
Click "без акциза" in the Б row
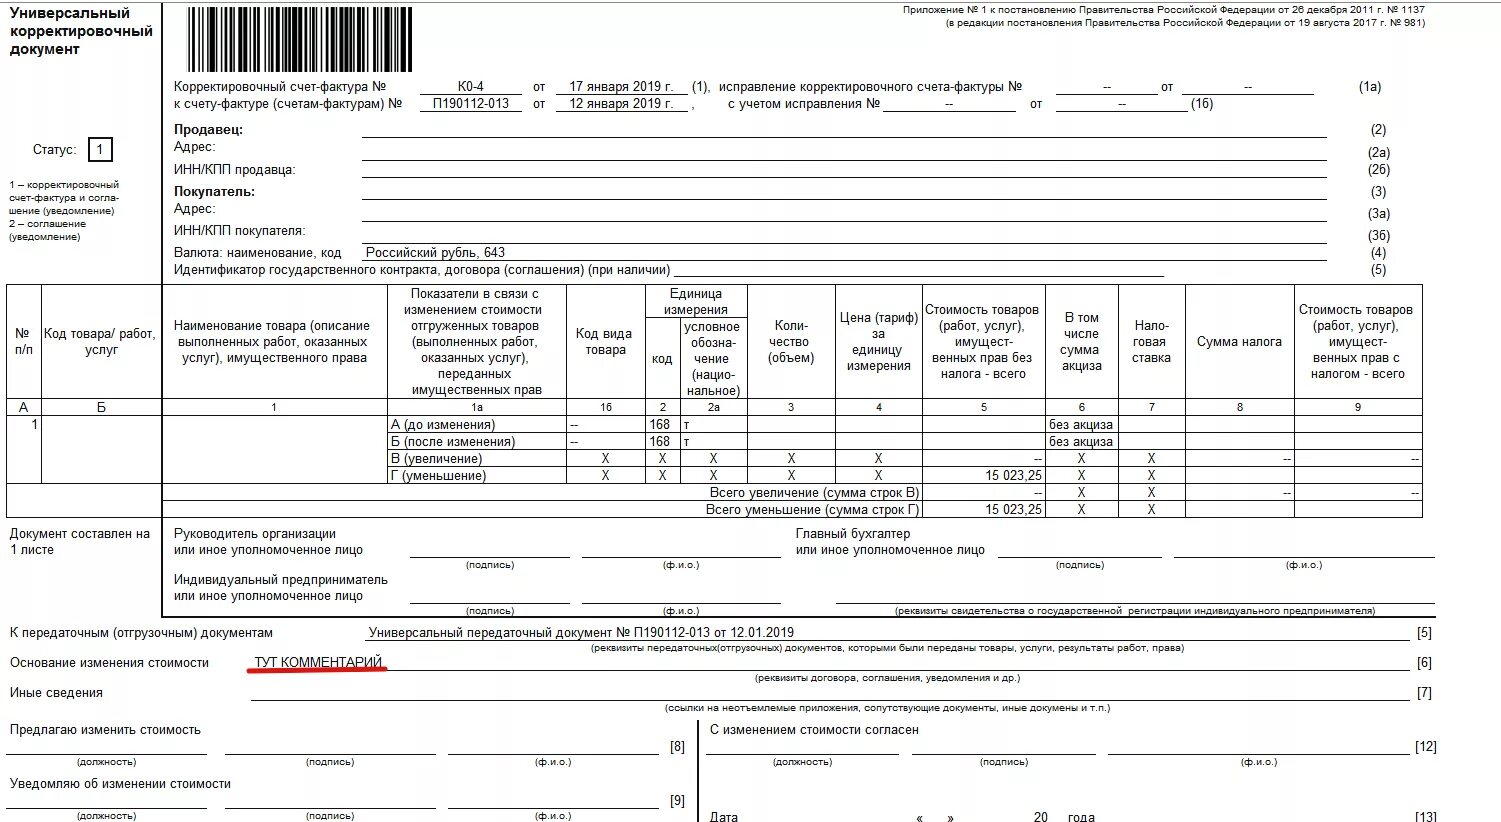(x=1081, y=442)
